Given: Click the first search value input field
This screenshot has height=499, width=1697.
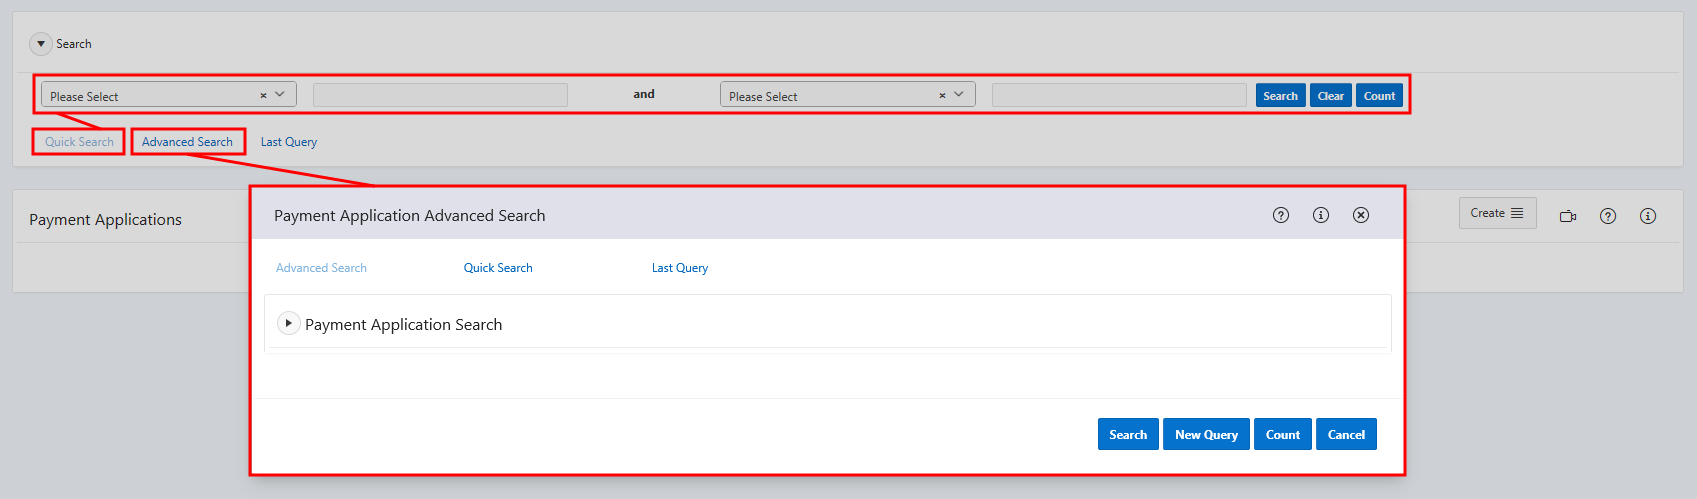Looking at the screenshot, I should tap(440, 95).
